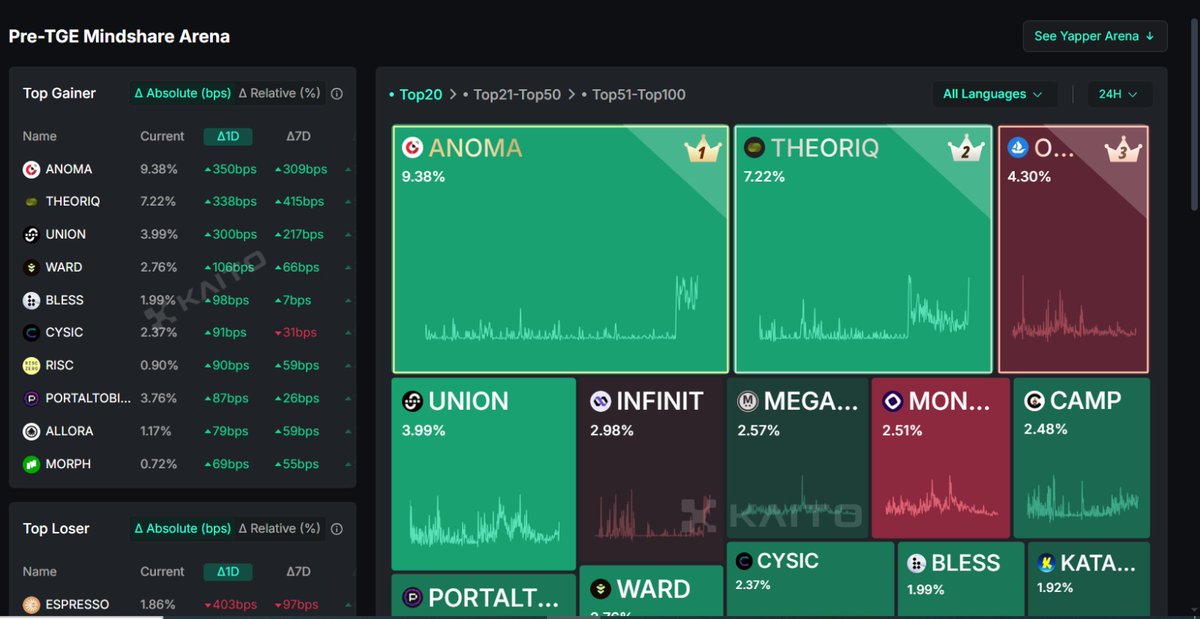The image size is (1200, 619).
Task: Click the rank 2 crown badge on THEORIQ
Action: [965, 150]
